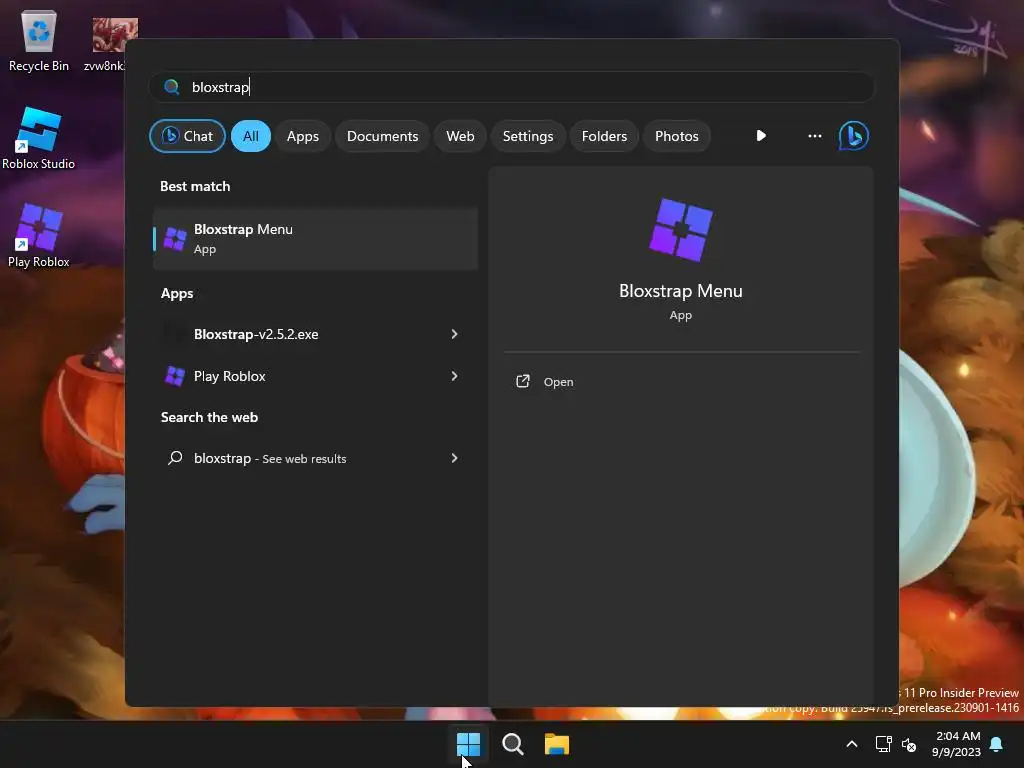The height and width of the screenshot is (768, 1024).
Task: Open File Explorer from the taskbar
Action: (556, 744)
